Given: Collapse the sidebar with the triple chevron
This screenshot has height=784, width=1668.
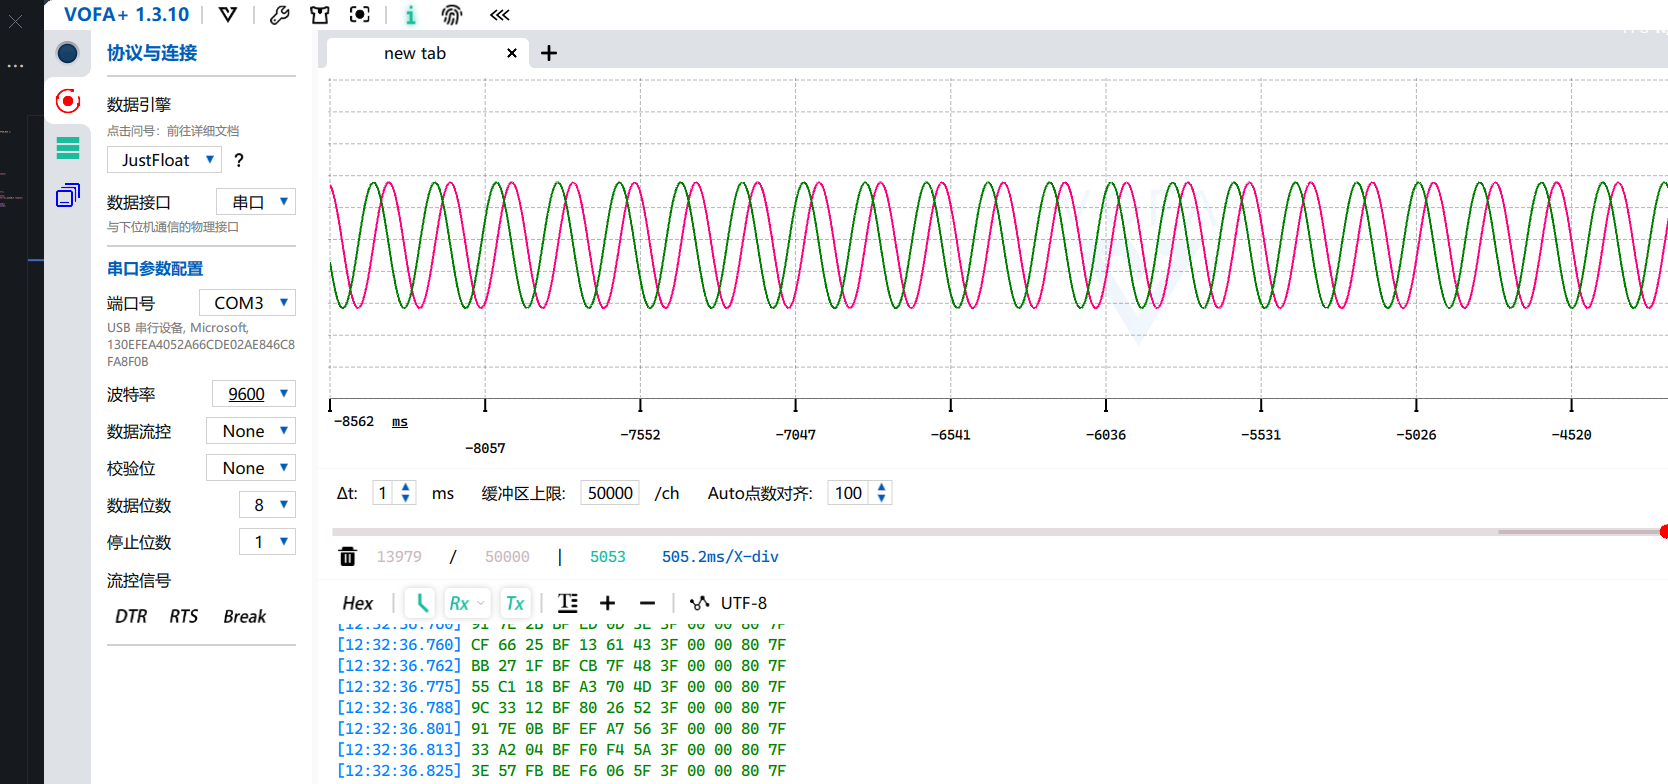Looking at the screenshot, I should [x=500, y=14].
